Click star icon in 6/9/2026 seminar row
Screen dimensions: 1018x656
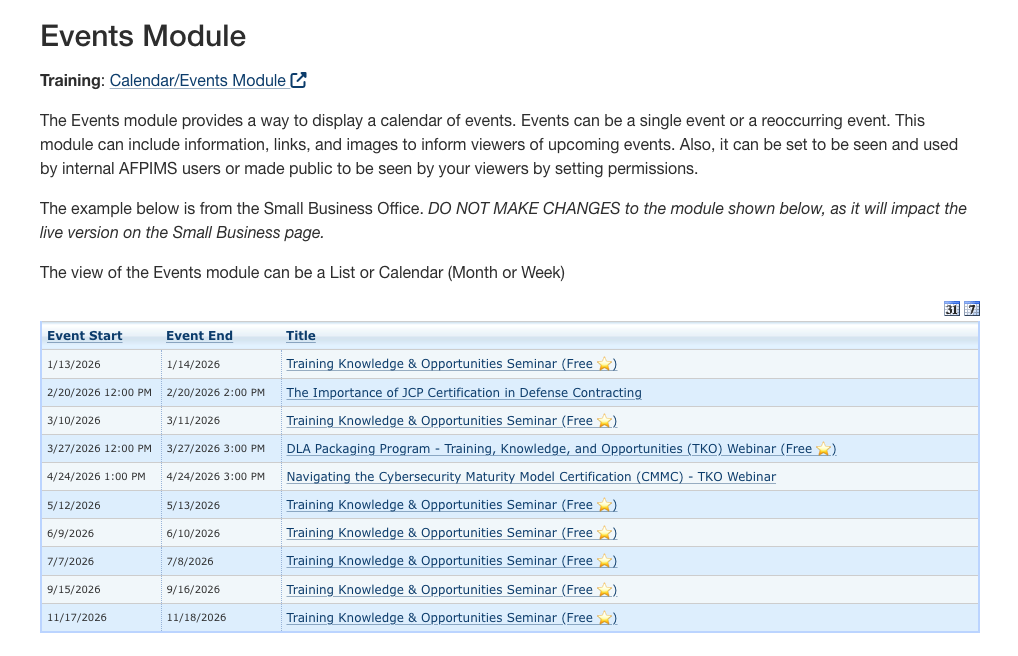(x=604, y=534)
